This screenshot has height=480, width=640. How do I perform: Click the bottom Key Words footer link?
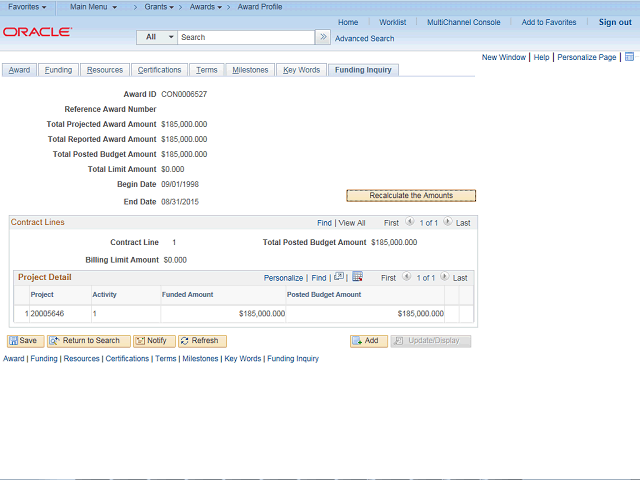pyautogui.click(x=243, y=358)
